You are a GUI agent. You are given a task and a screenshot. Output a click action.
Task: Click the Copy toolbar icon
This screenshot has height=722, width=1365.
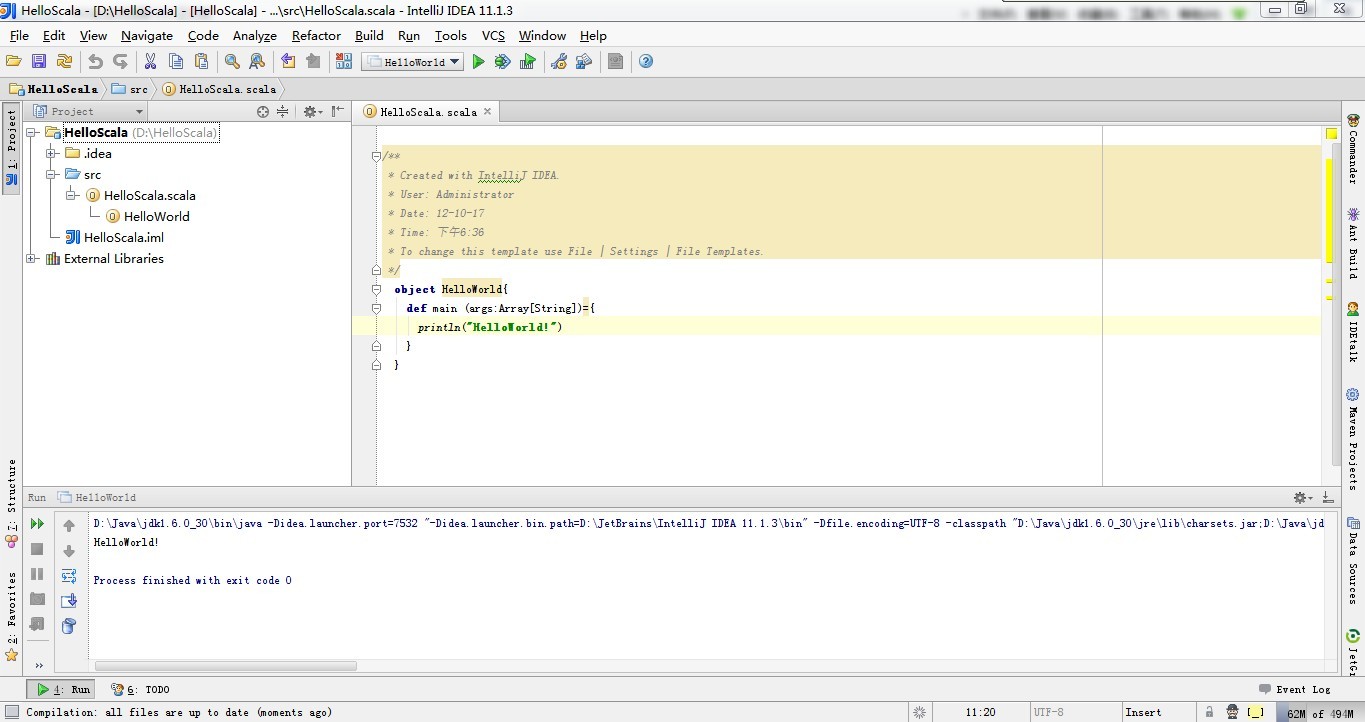[x=175, y=62]
